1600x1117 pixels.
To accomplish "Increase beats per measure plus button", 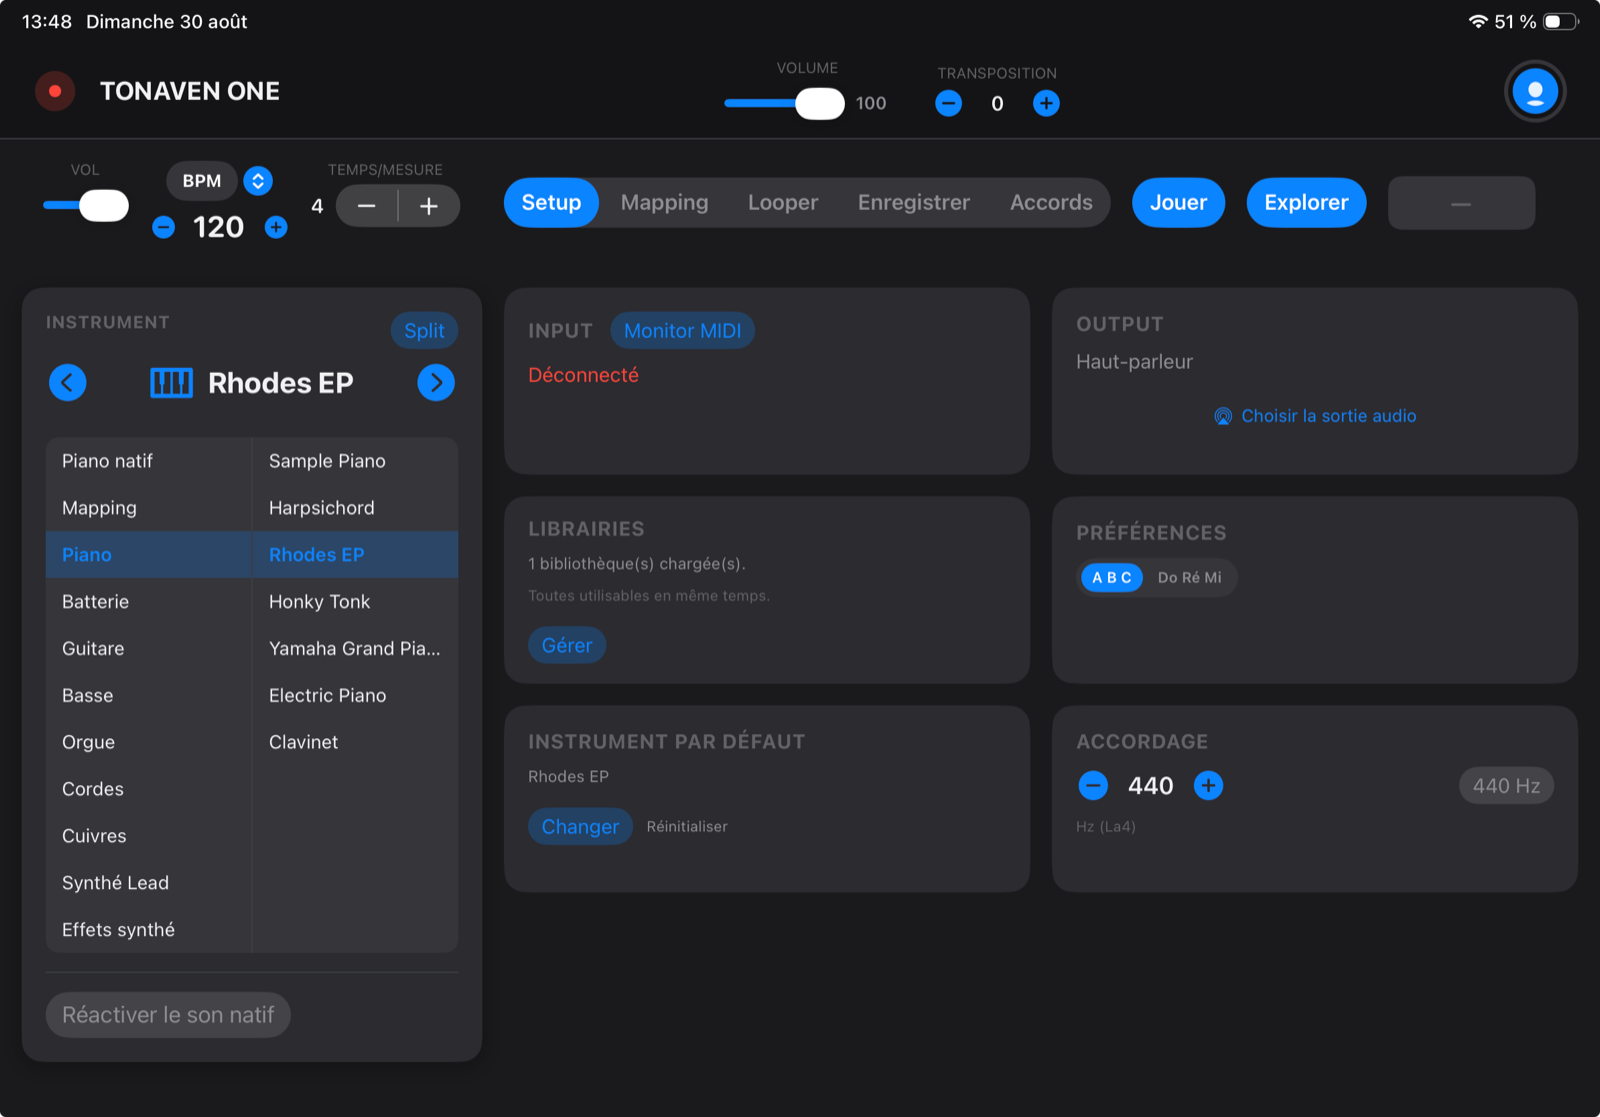I will (429, 206).
